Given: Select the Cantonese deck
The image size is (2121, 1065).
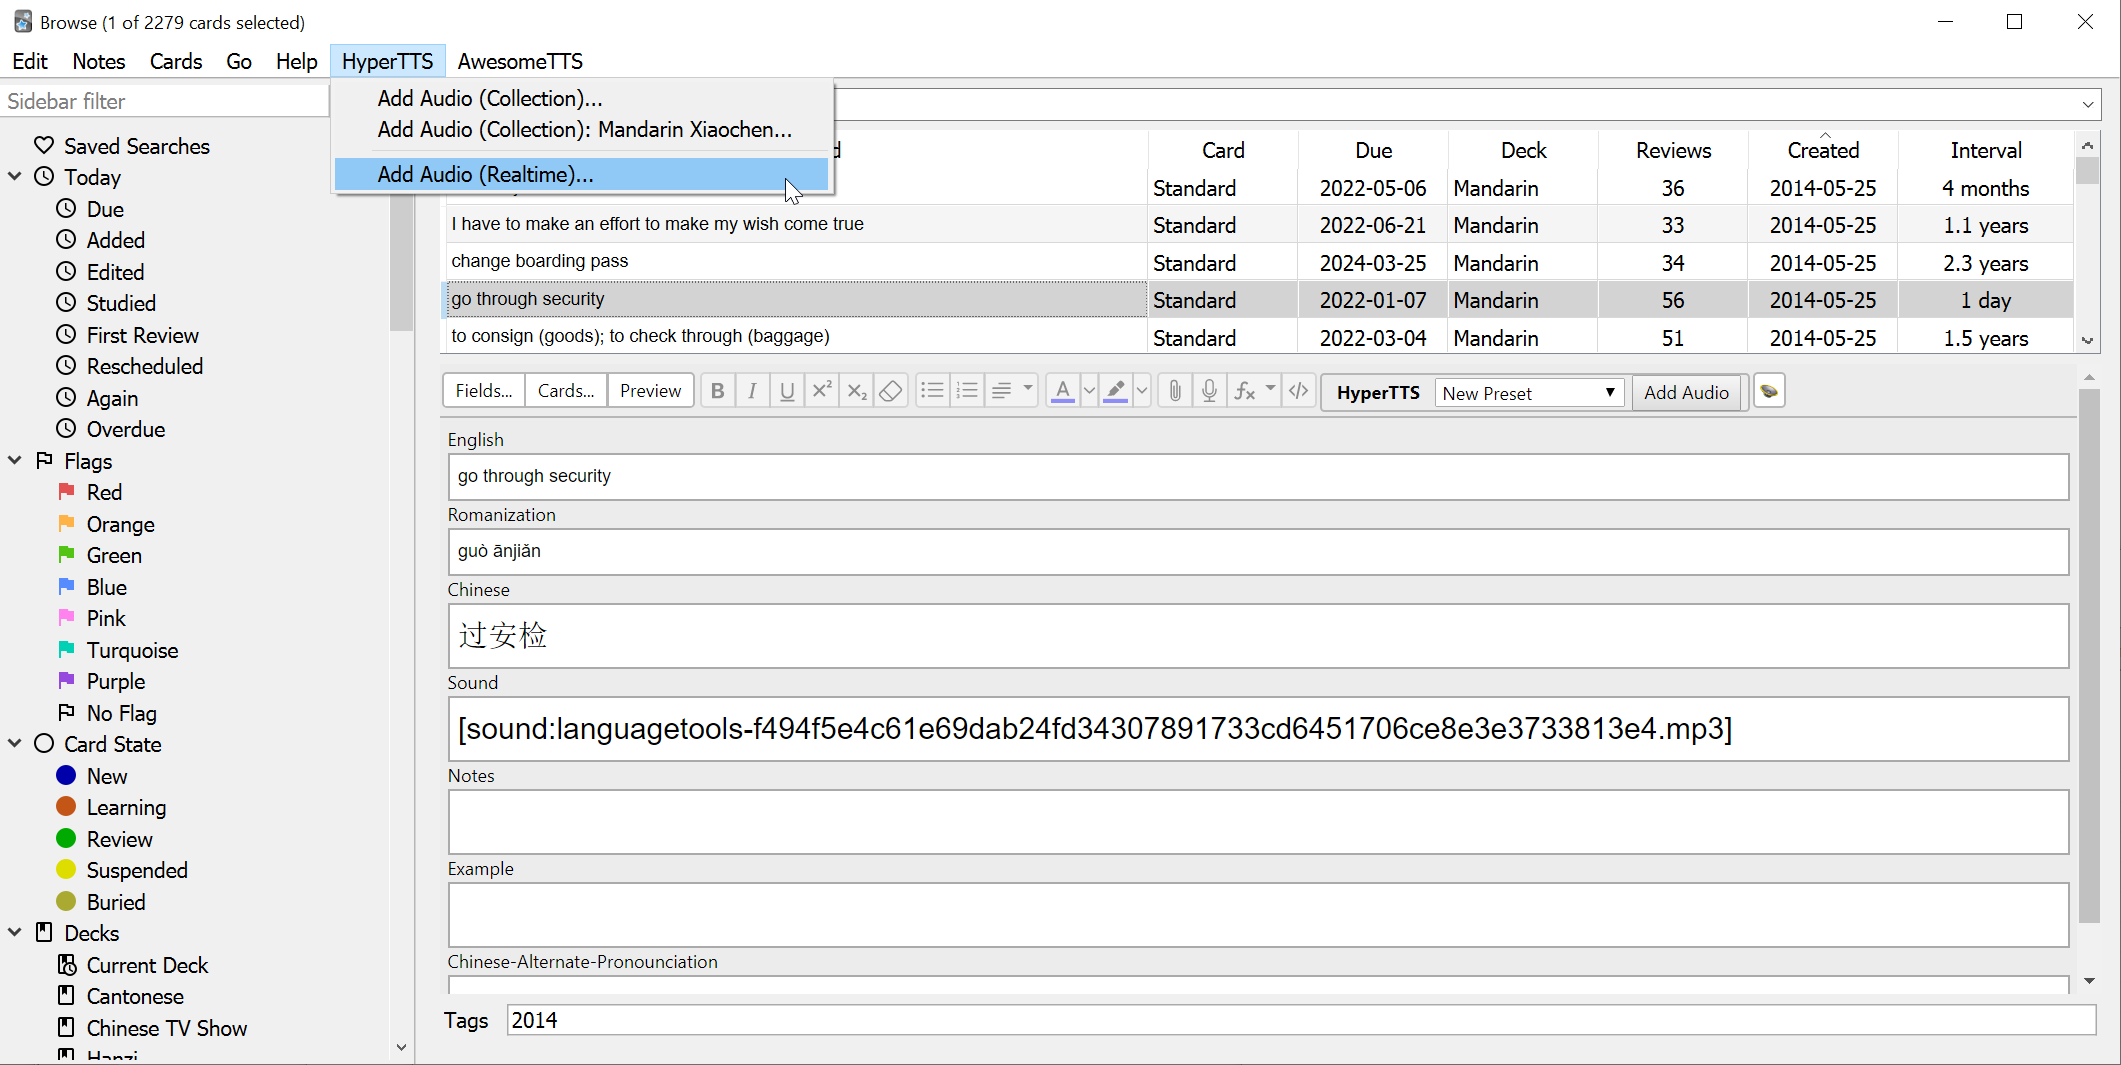Looking at the screenshot, I should [135, 996].
